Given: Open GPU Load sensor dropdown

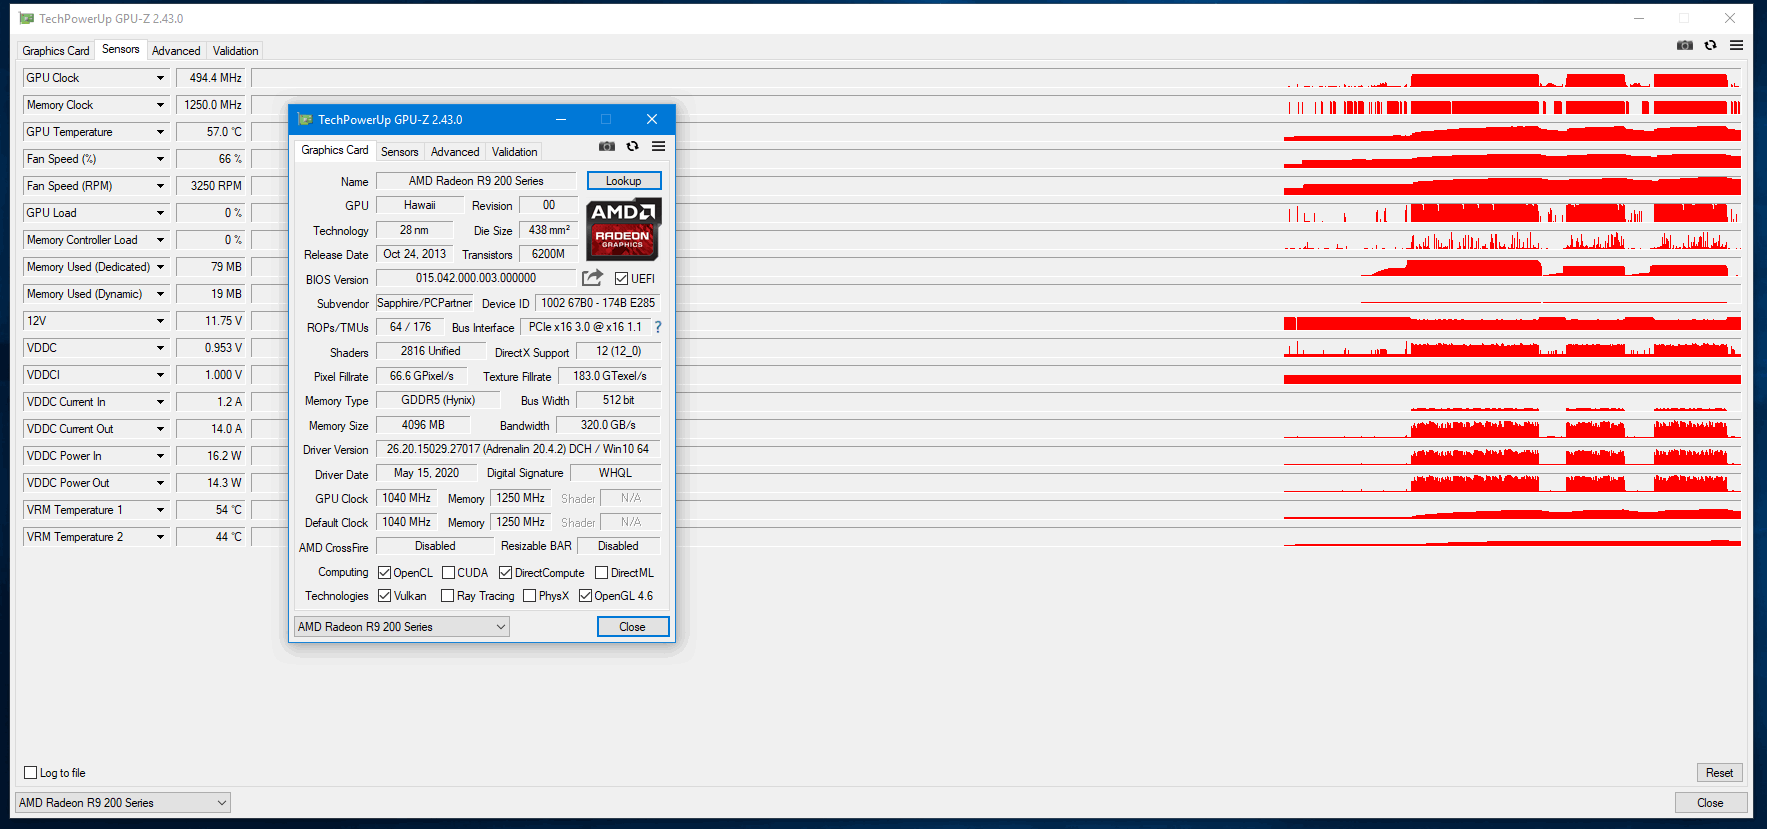Looking at the screenshot, I should click(x=159, y=213).
